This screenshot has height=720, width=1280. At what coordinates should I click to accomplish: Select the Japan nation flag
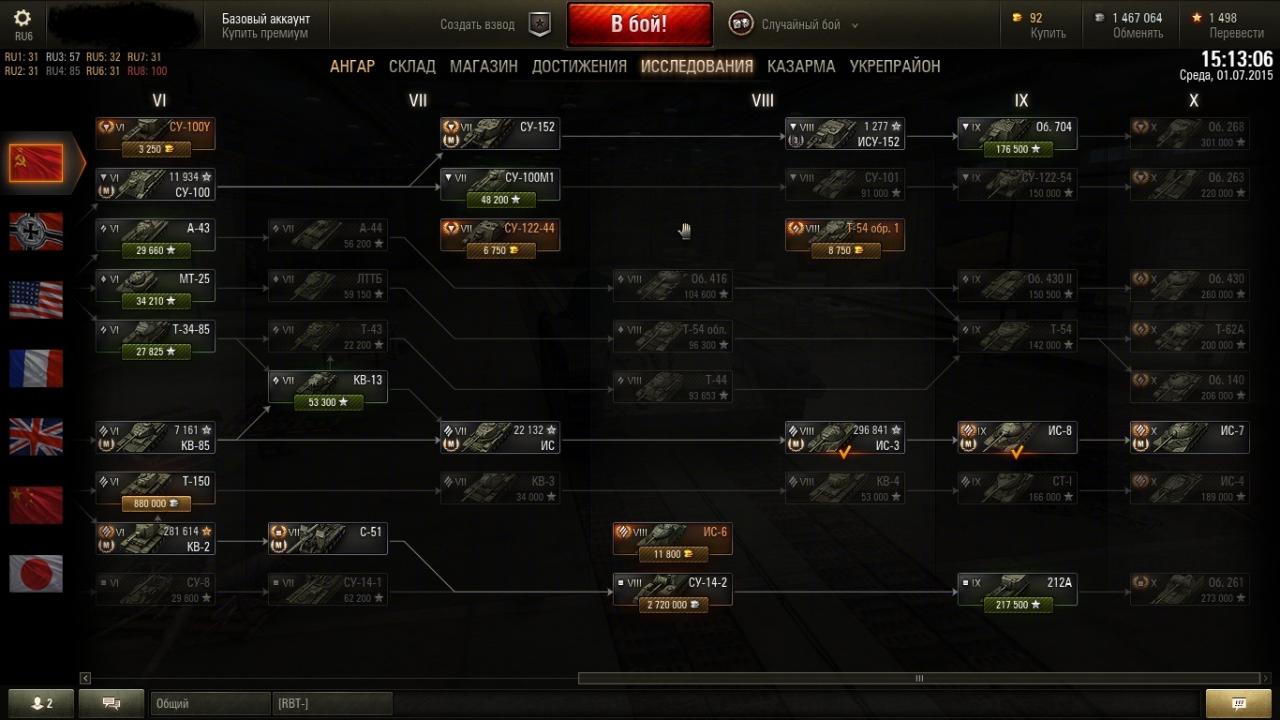[x=36, y=574]
